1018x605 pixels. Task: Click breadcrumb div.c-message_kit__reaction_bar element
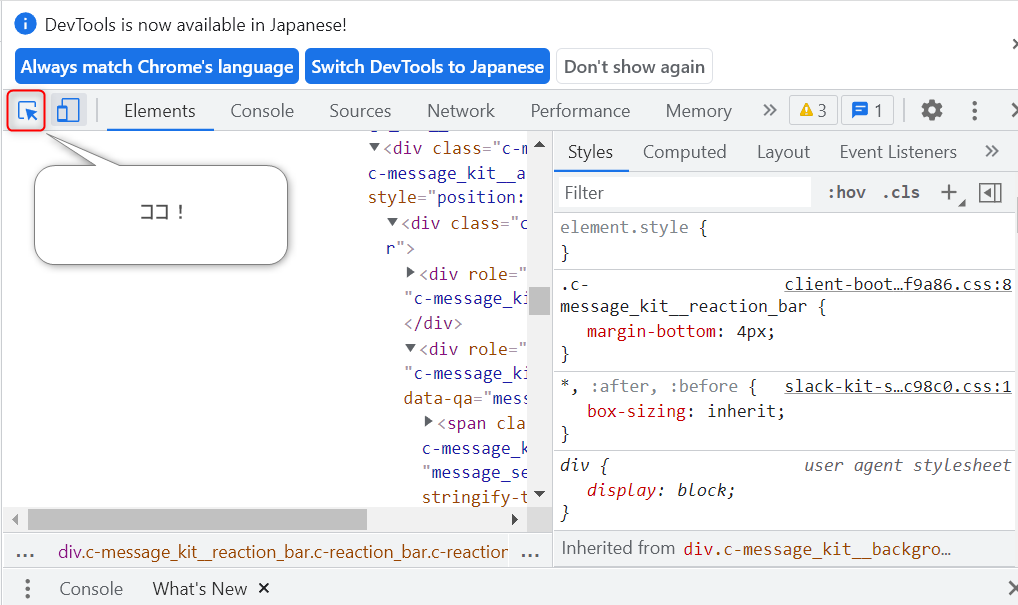pyautogui.click(x=282, y=552)
